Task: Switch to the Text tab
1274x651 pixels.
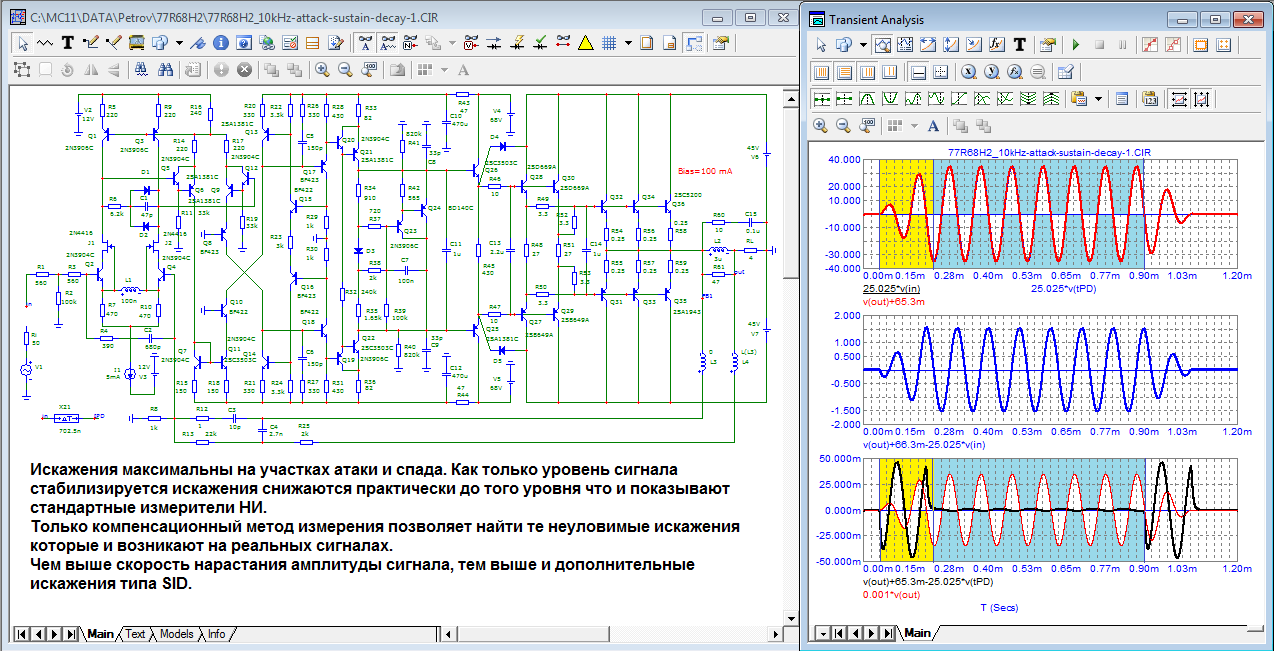Action: (135, 634)
